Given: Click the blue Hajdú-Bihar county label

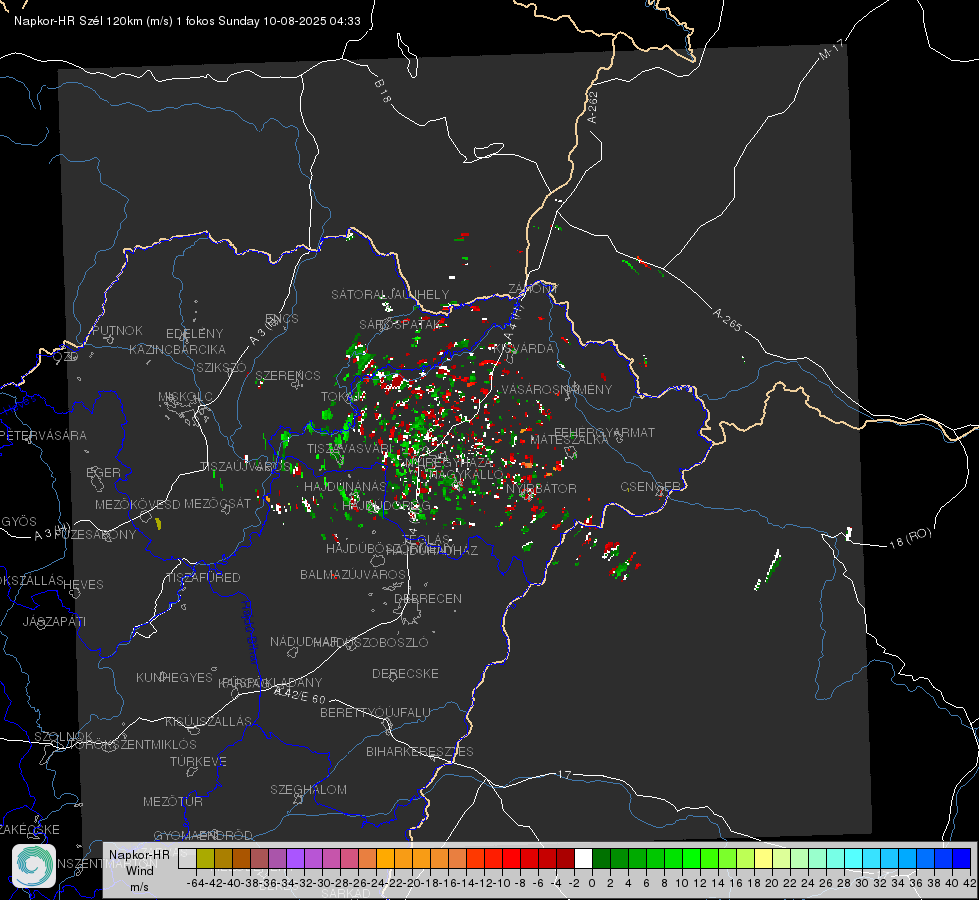Looking at the screenshot, I should [x=250, y=632].
